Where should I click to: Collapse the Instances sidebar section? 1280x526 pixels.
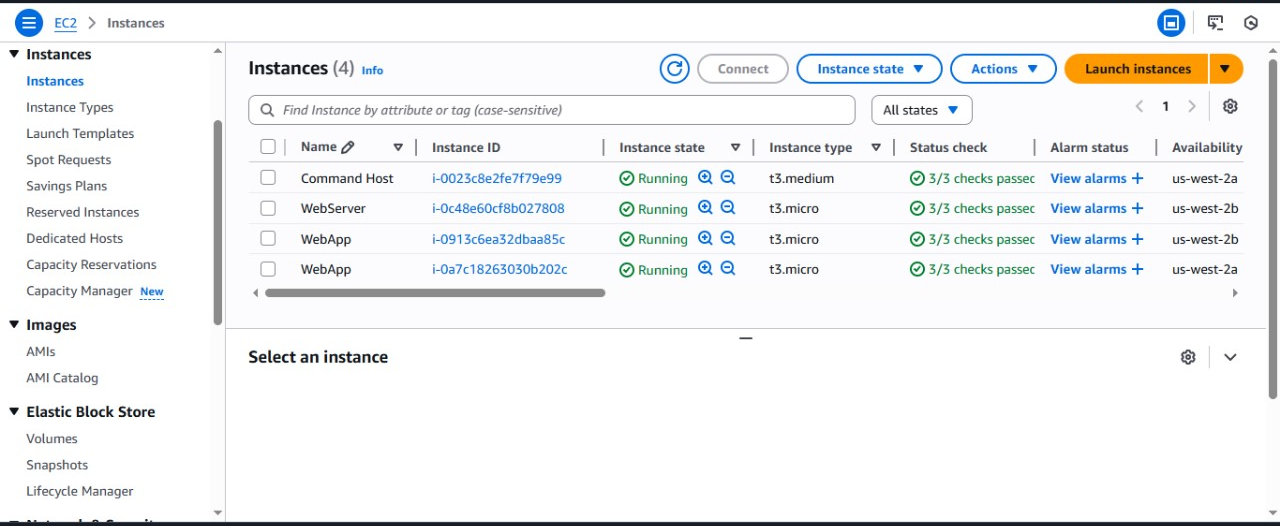coord(14,54)
